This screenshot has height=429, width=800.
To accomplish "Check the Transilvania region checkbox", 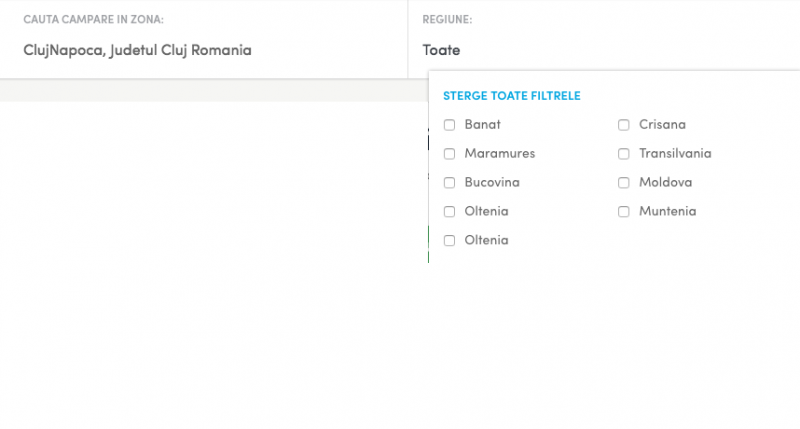I will [x=624, y=154].
